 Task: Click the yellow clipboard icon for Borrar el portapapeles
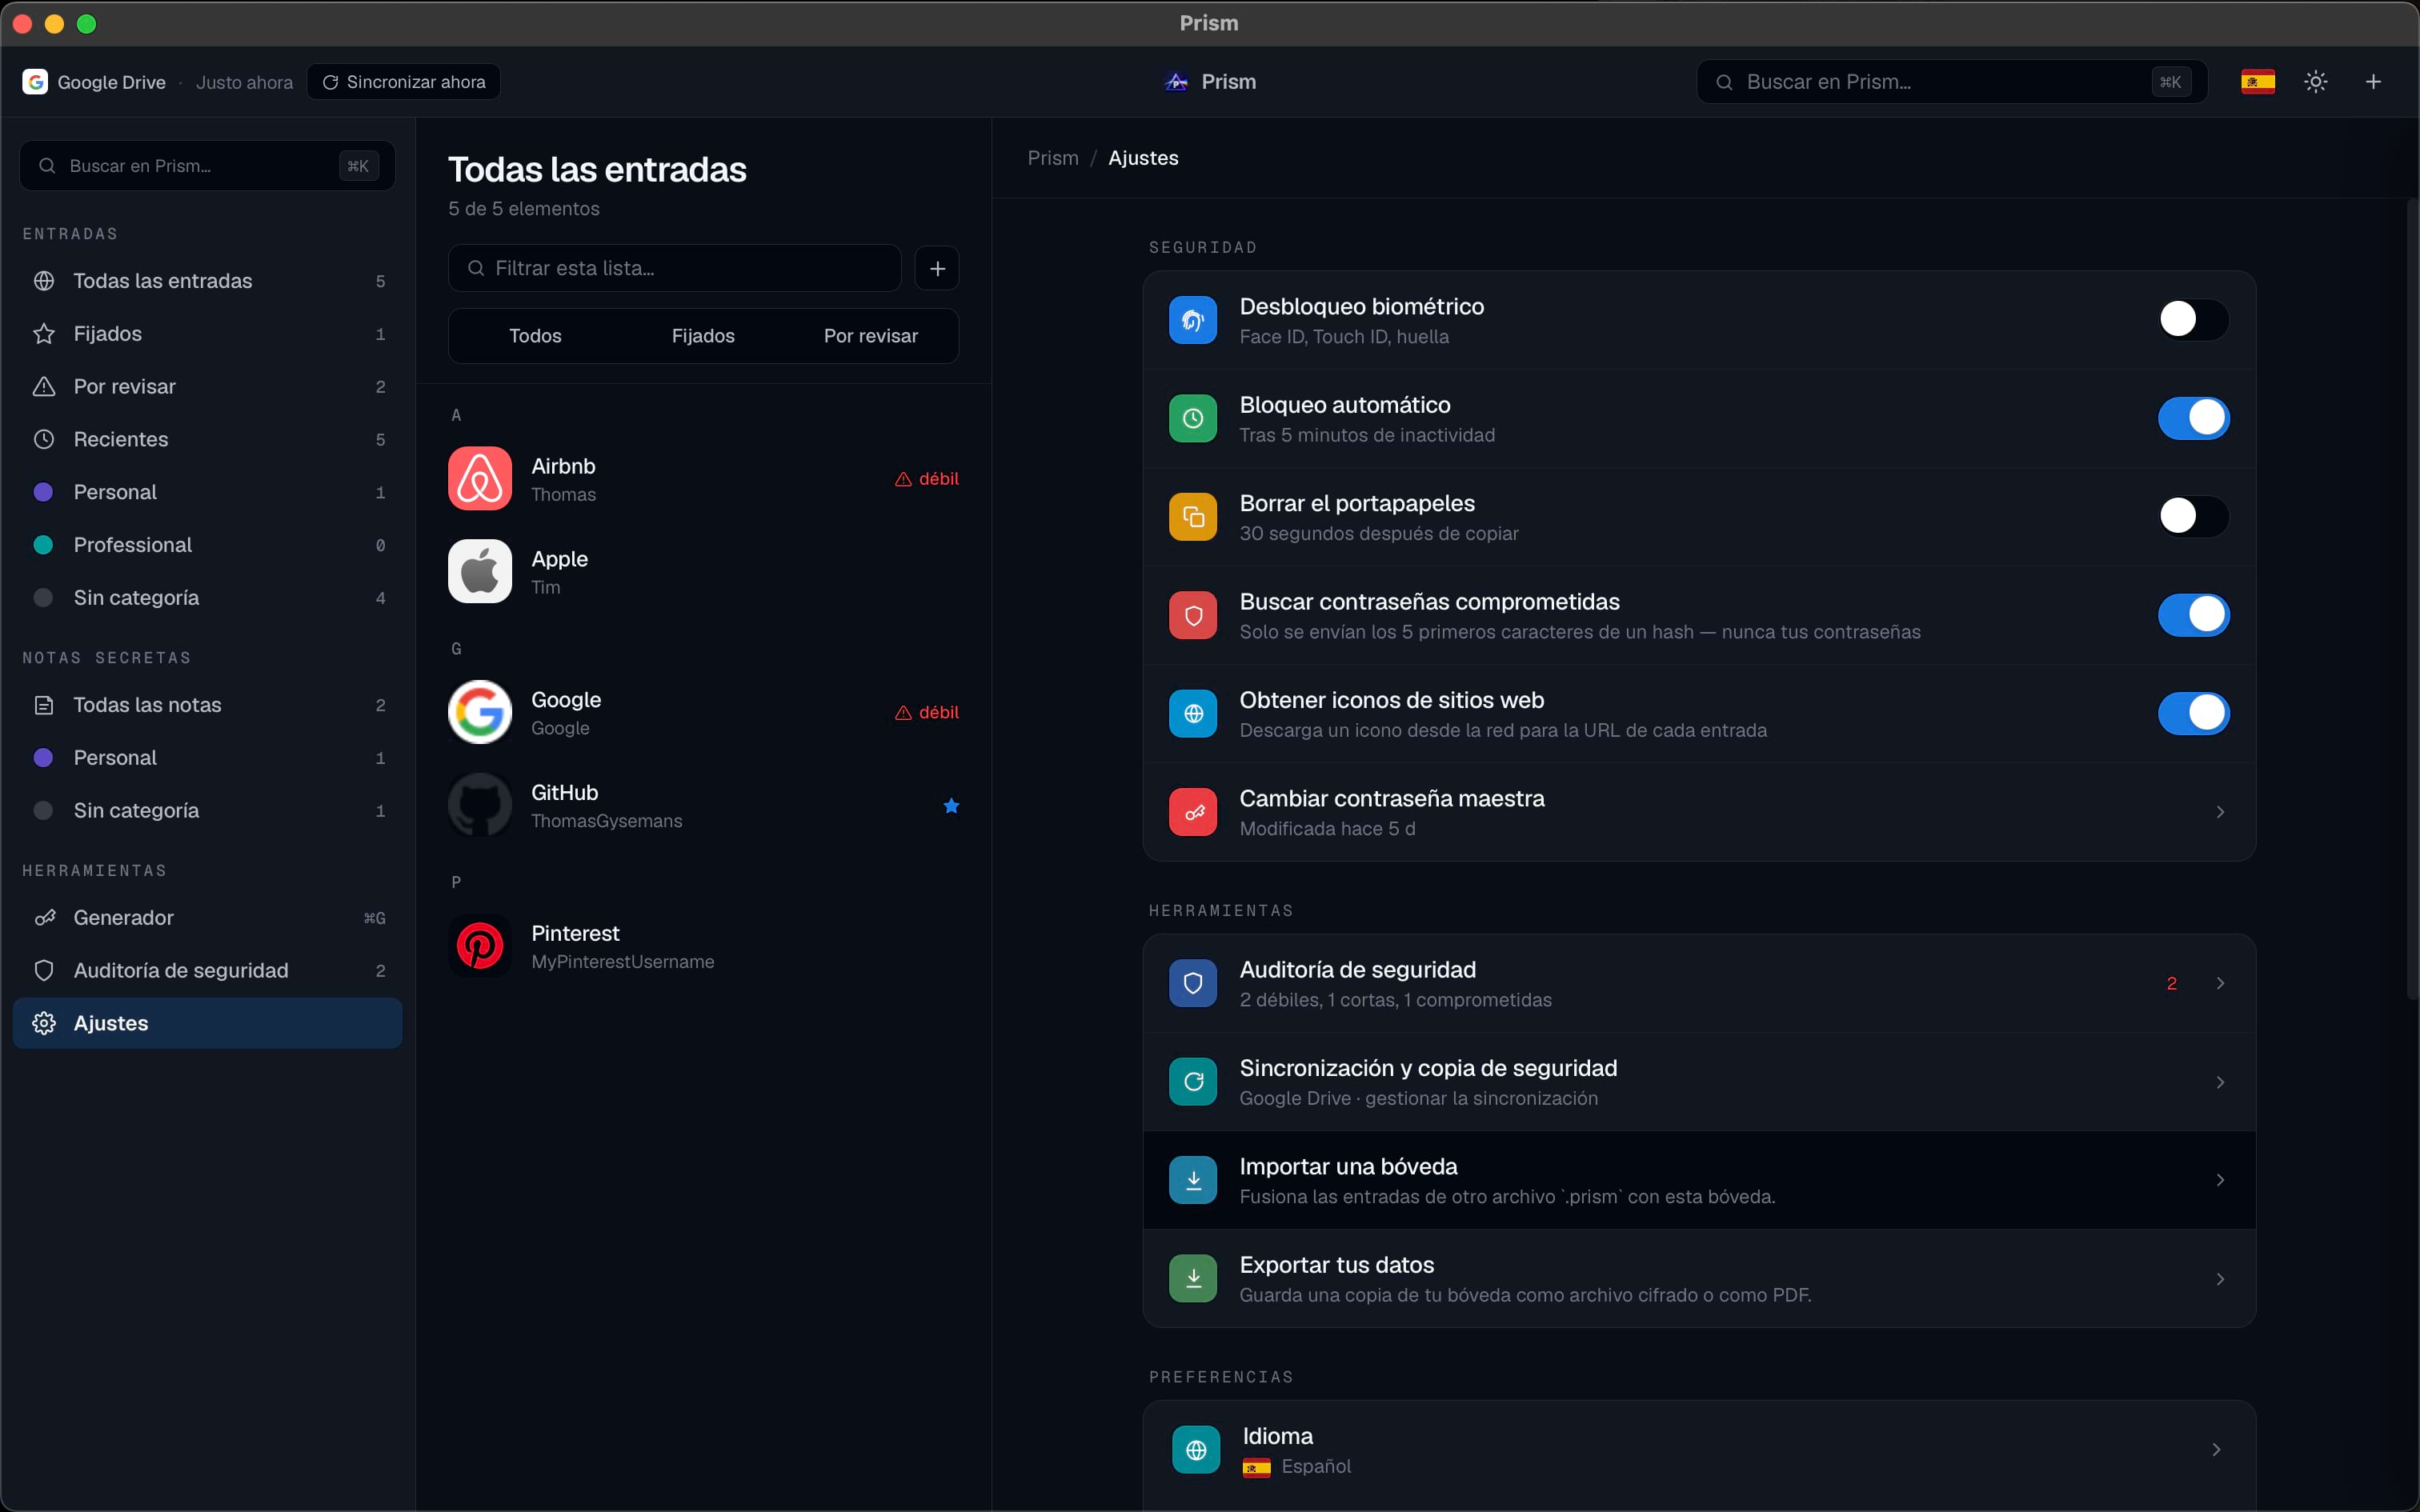click(x=1193, y=517)
